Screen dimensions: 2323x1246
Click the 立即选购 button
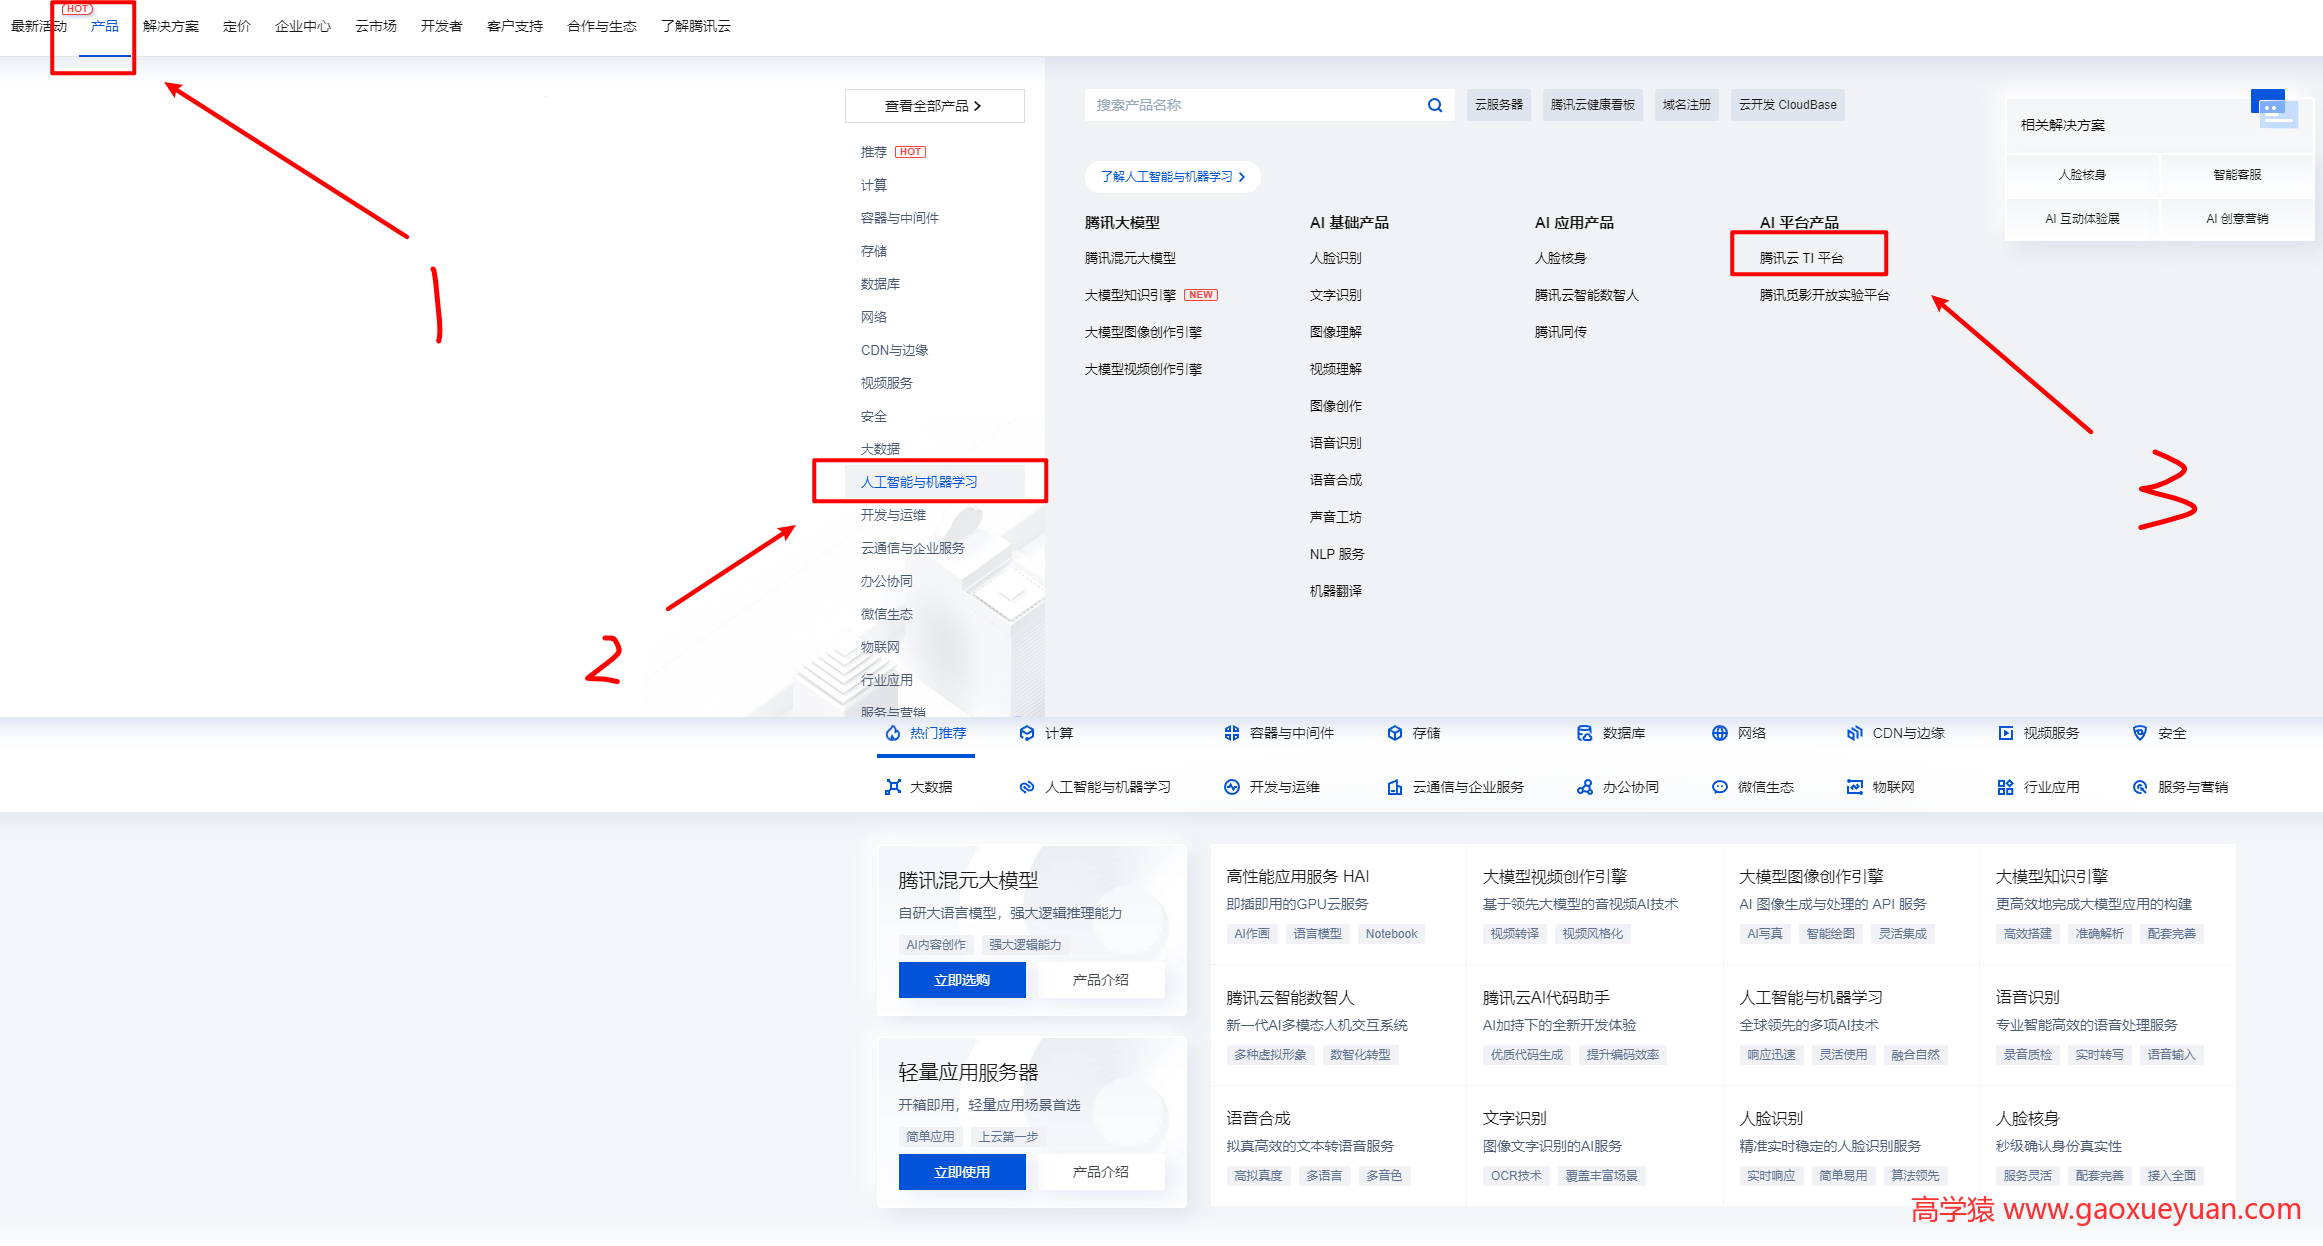pyautogui.click(x=961, y=980)
